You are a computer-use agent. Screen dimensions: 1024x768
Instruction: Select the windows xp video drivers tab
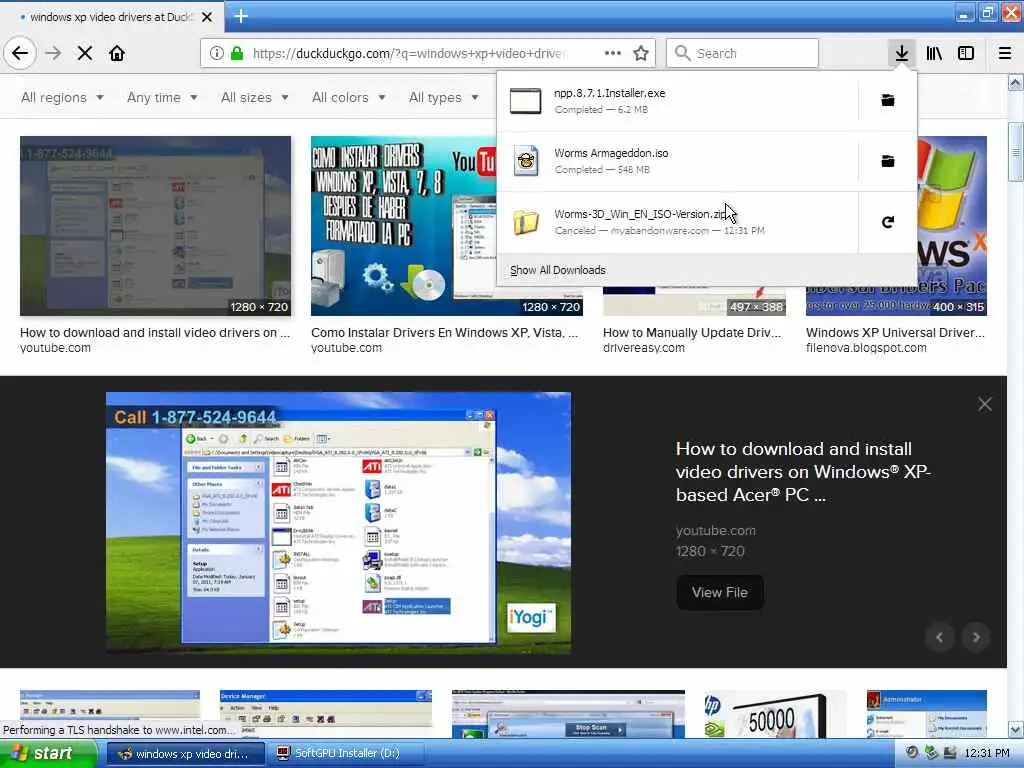coord(110,17)
